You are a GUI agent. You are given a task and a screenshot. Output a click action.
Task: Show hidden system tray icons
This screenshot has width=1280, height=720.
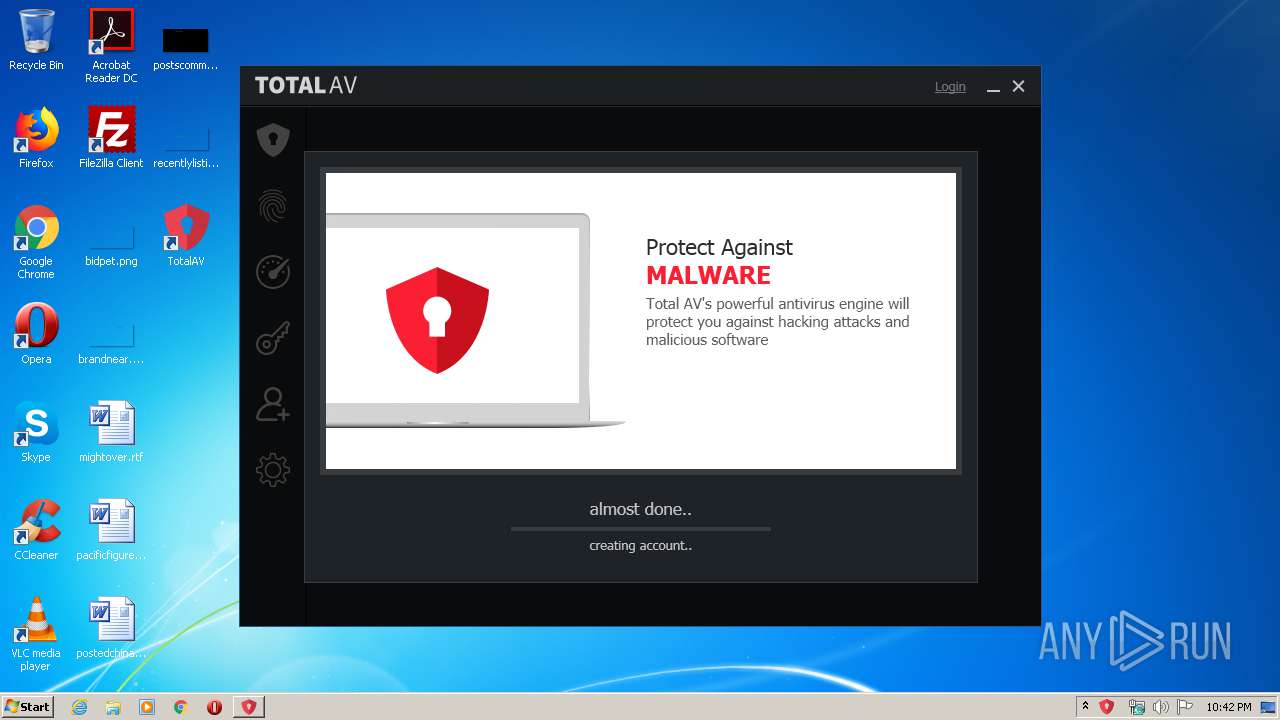click(1085, 707)
